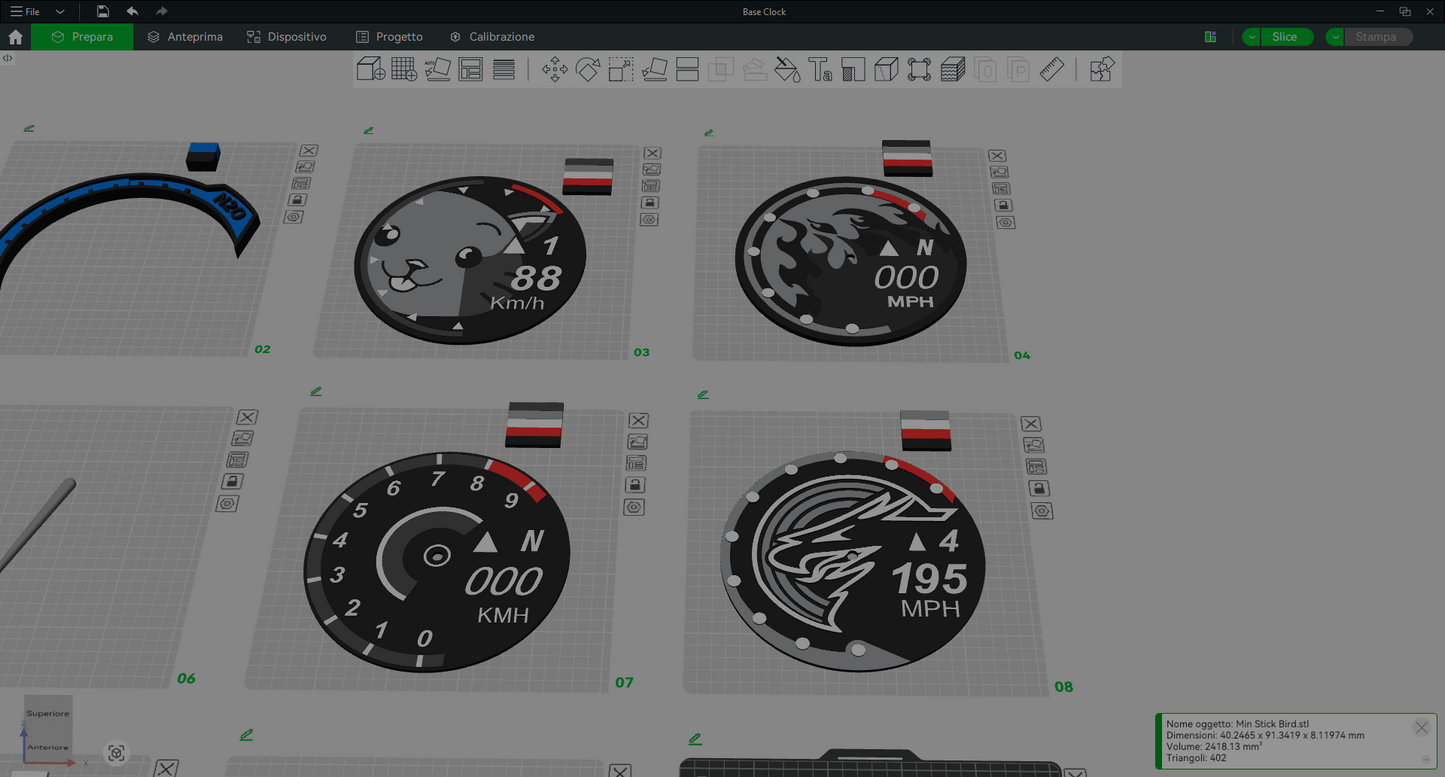Select the Lay on face tool
1445x777 pixels.
tap(654, 69)
